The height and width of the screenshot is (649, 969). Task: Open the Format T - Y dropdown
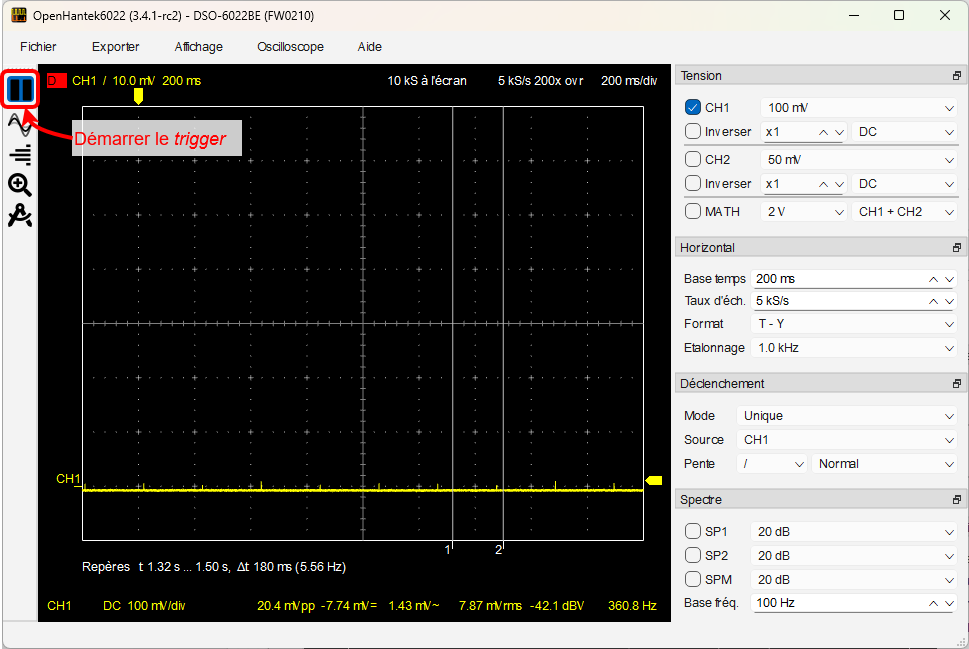click(x=854, y=324)
